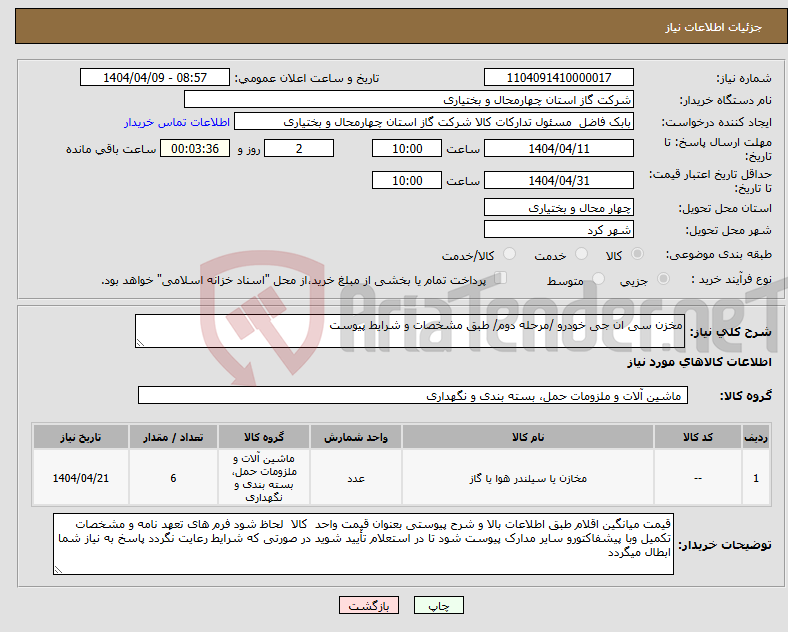
Task: Click the گروه کالا column header
Action: [x=264, y=437]
